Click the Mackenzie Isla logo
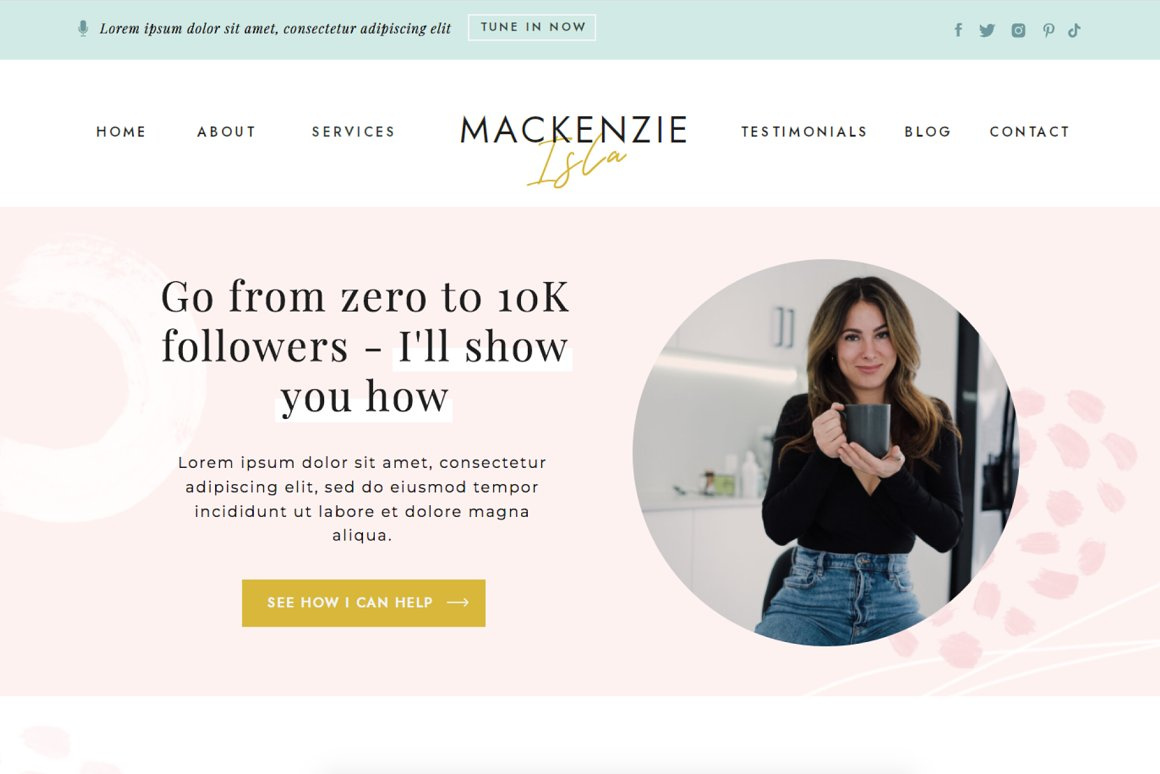This screenshot has width=1160, height=774. tap(574, 149)
